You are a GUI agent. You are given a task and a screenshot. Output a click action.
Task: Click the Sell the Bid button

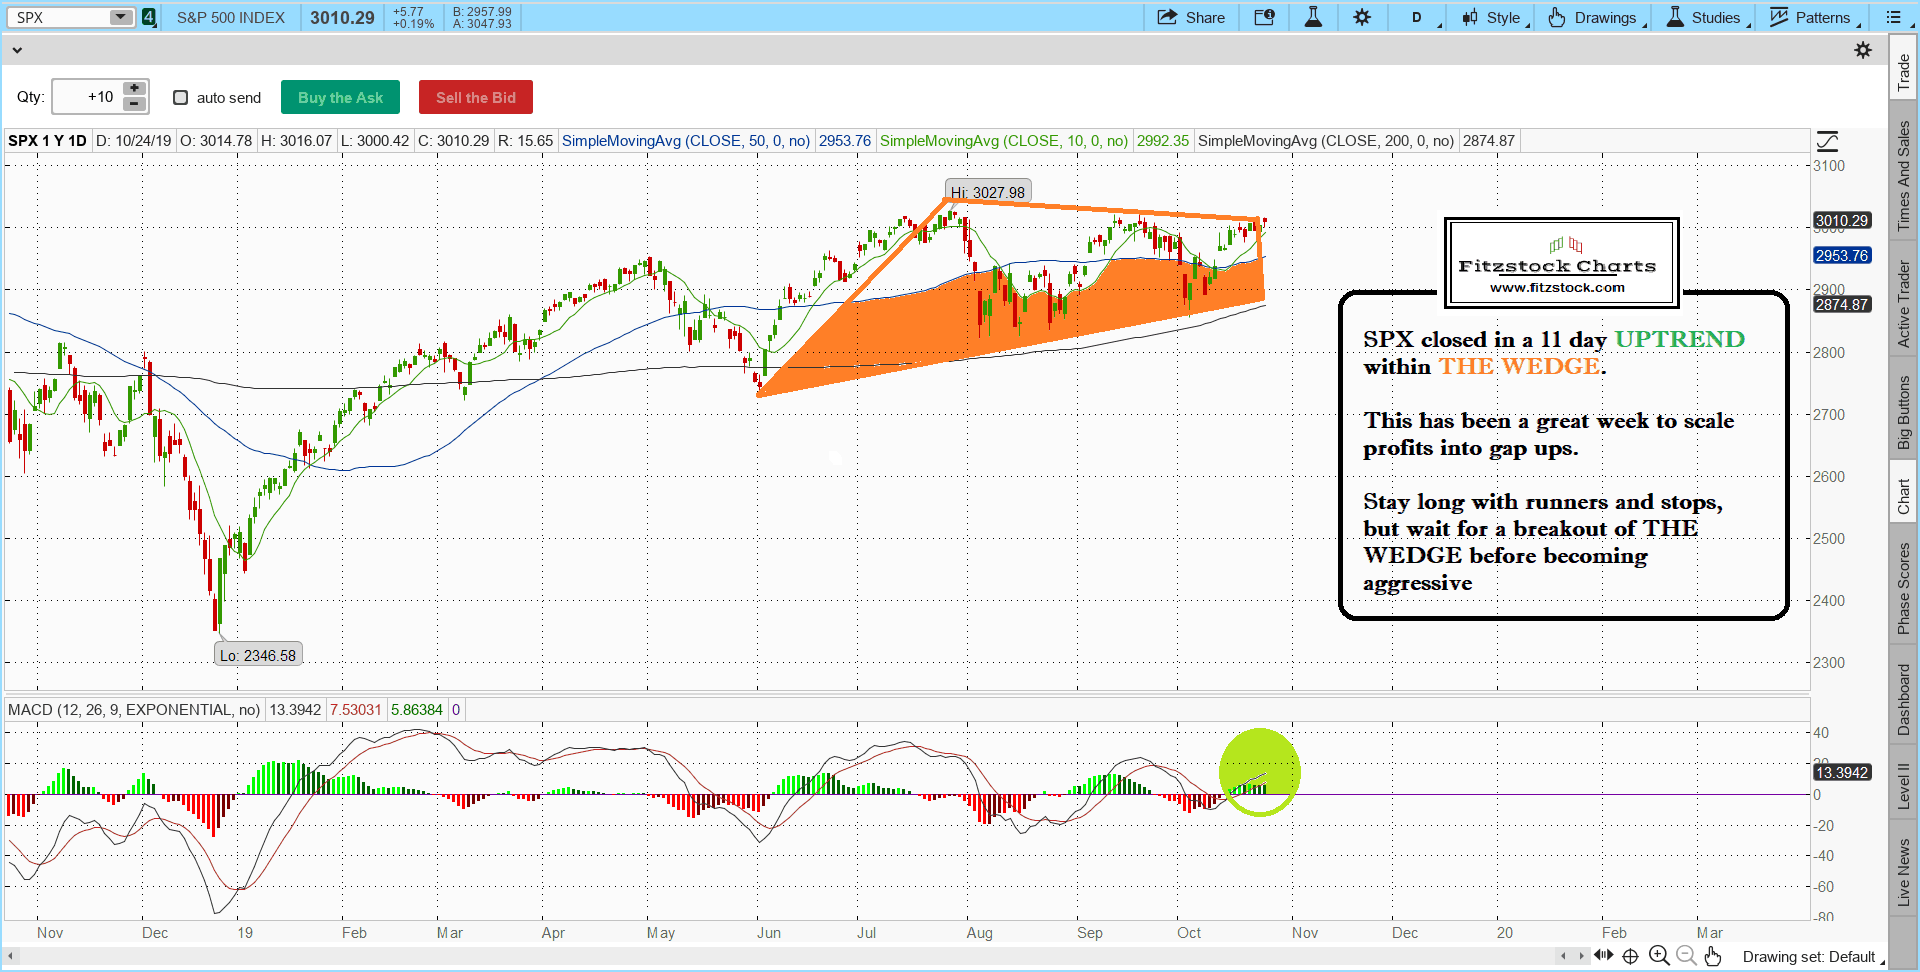475,97
